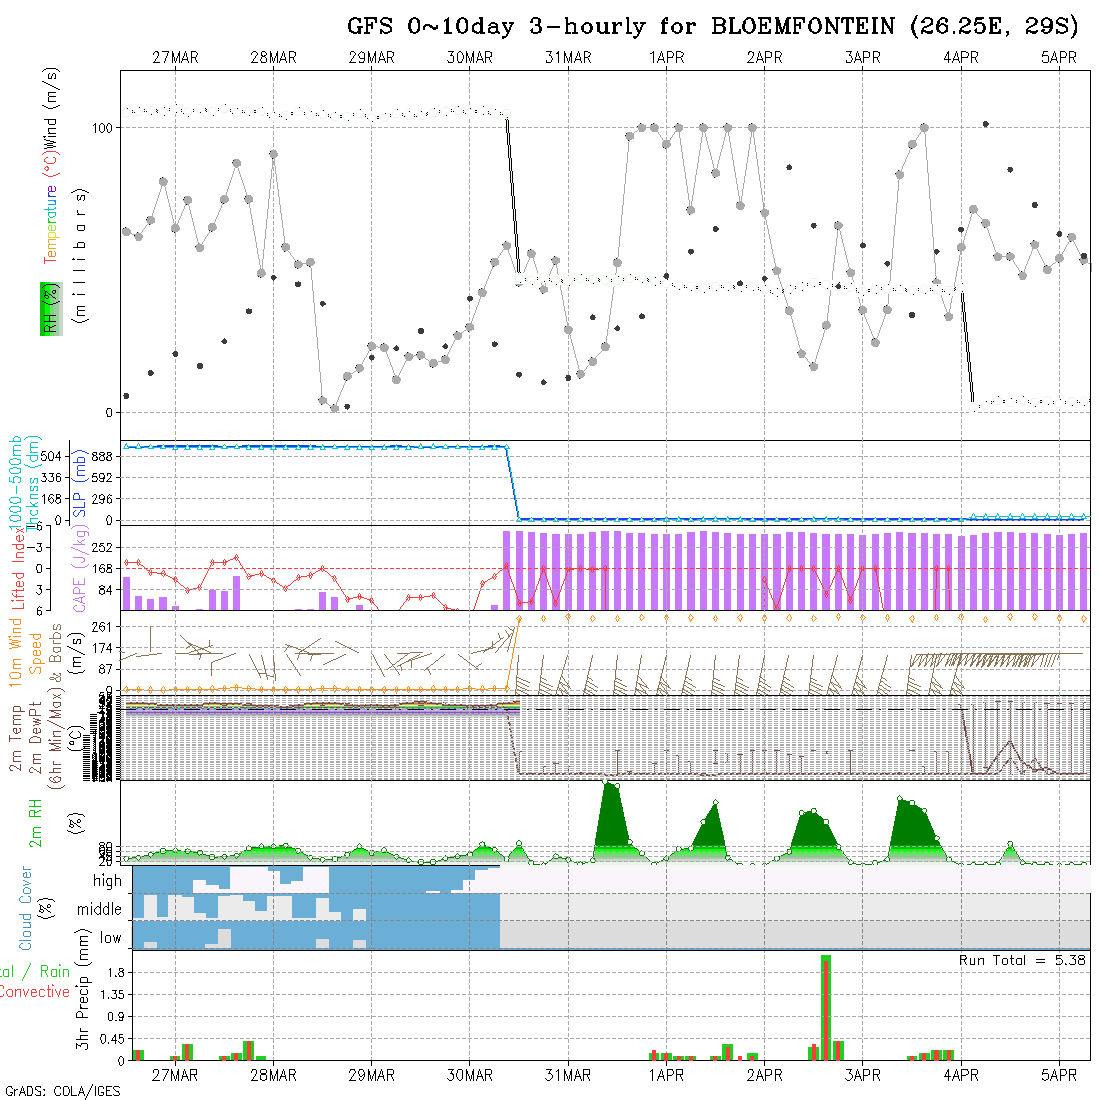
Task: Select the 28MAR label on the top axis
Action: (x=274, y=58)
